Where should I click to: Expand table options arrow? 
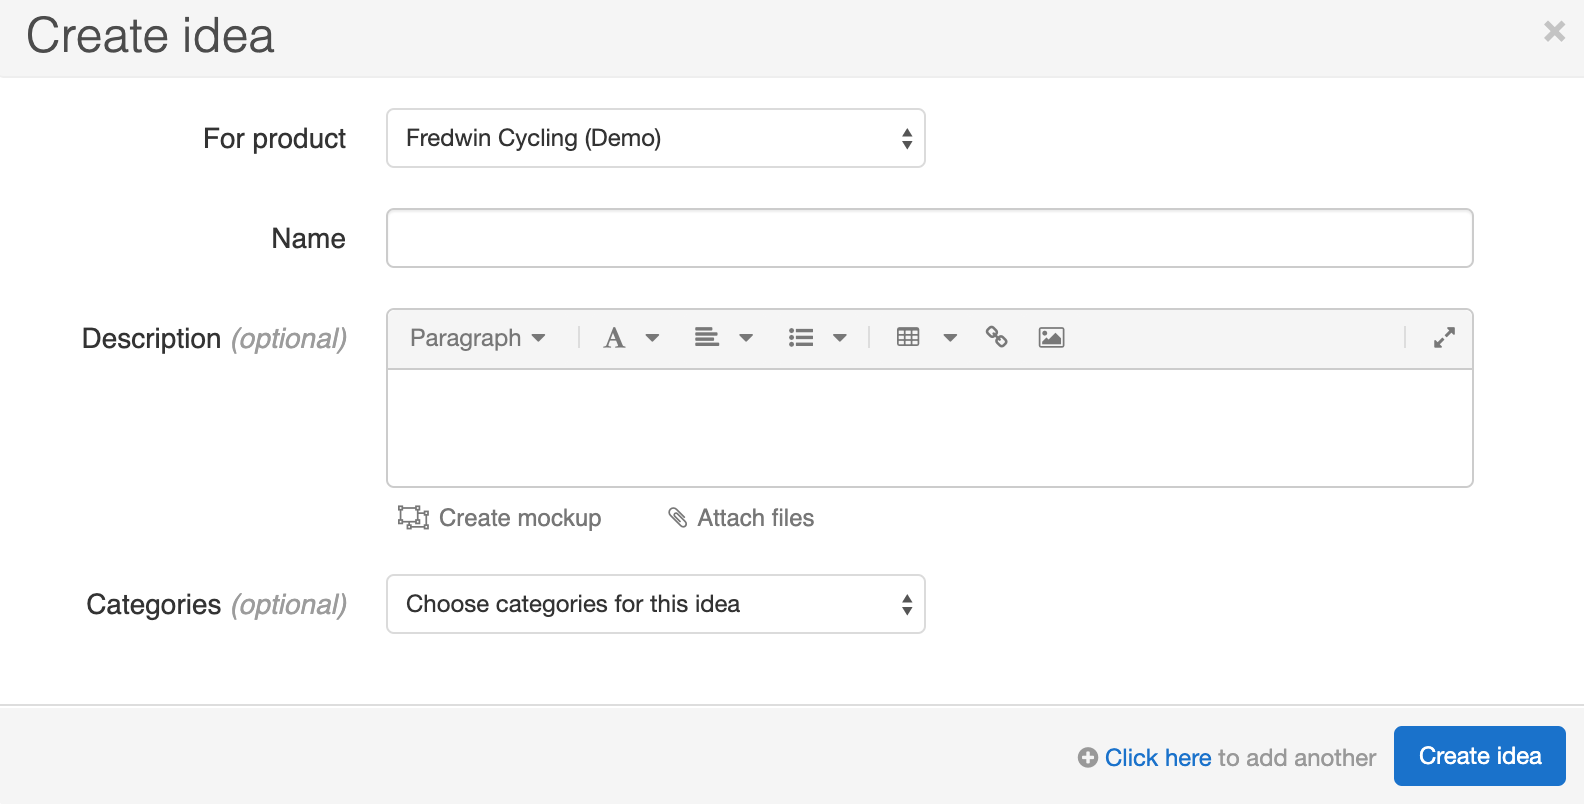pos(950,338)
